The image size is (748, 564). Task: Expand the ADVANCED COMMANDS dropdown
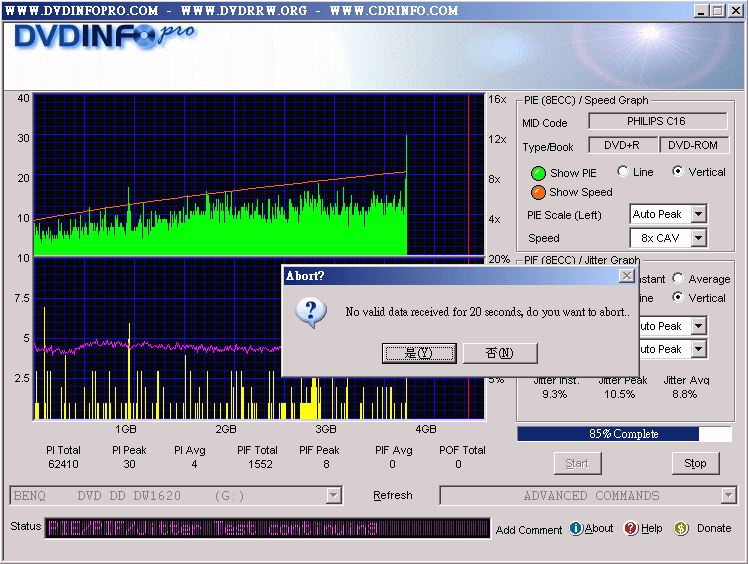(x=728, y=495)
